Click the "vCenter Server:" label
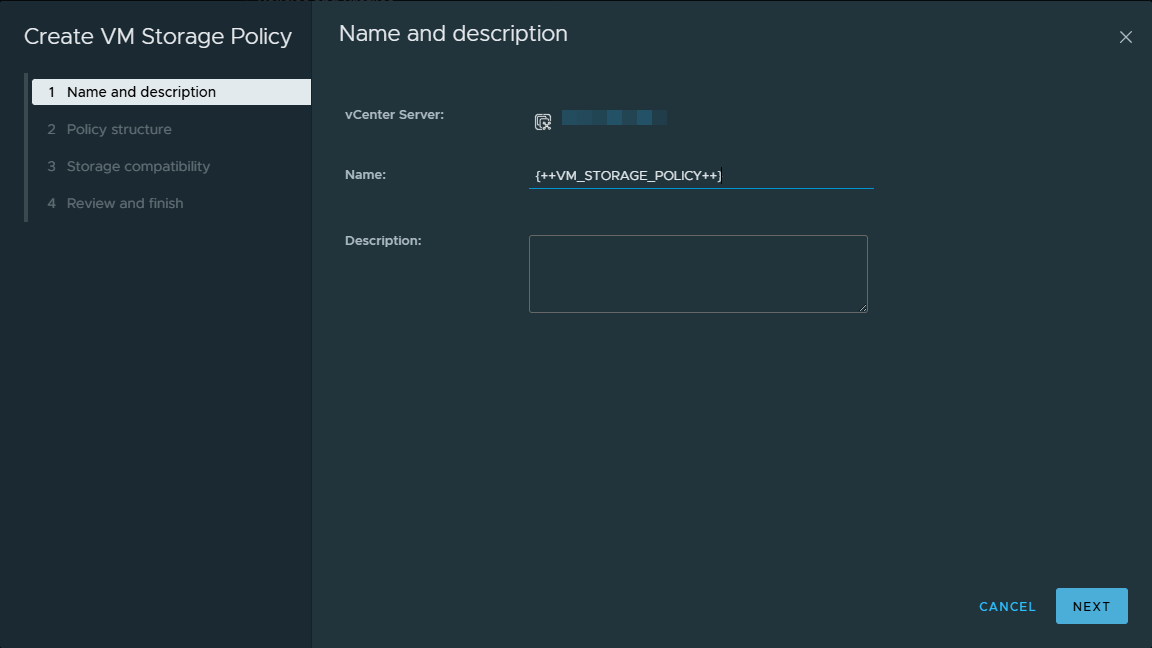Viewport: 1152px width, 648px height. tap(394, 115)
